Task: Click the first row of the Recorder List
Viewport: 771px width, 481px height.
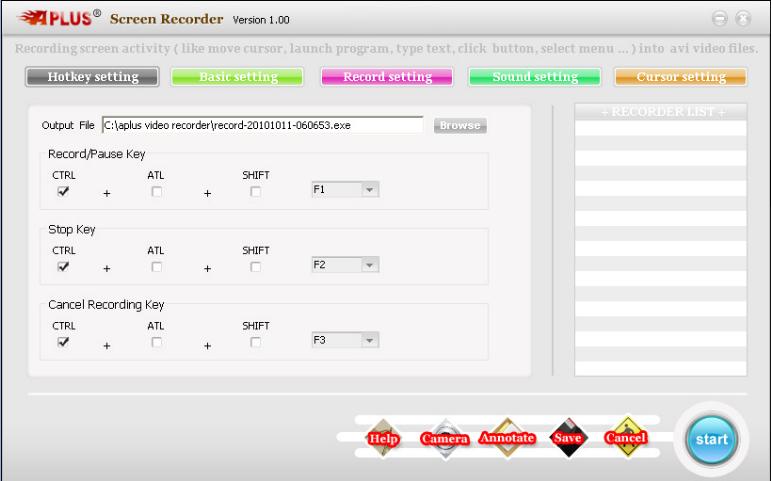Action: point(661,128)
